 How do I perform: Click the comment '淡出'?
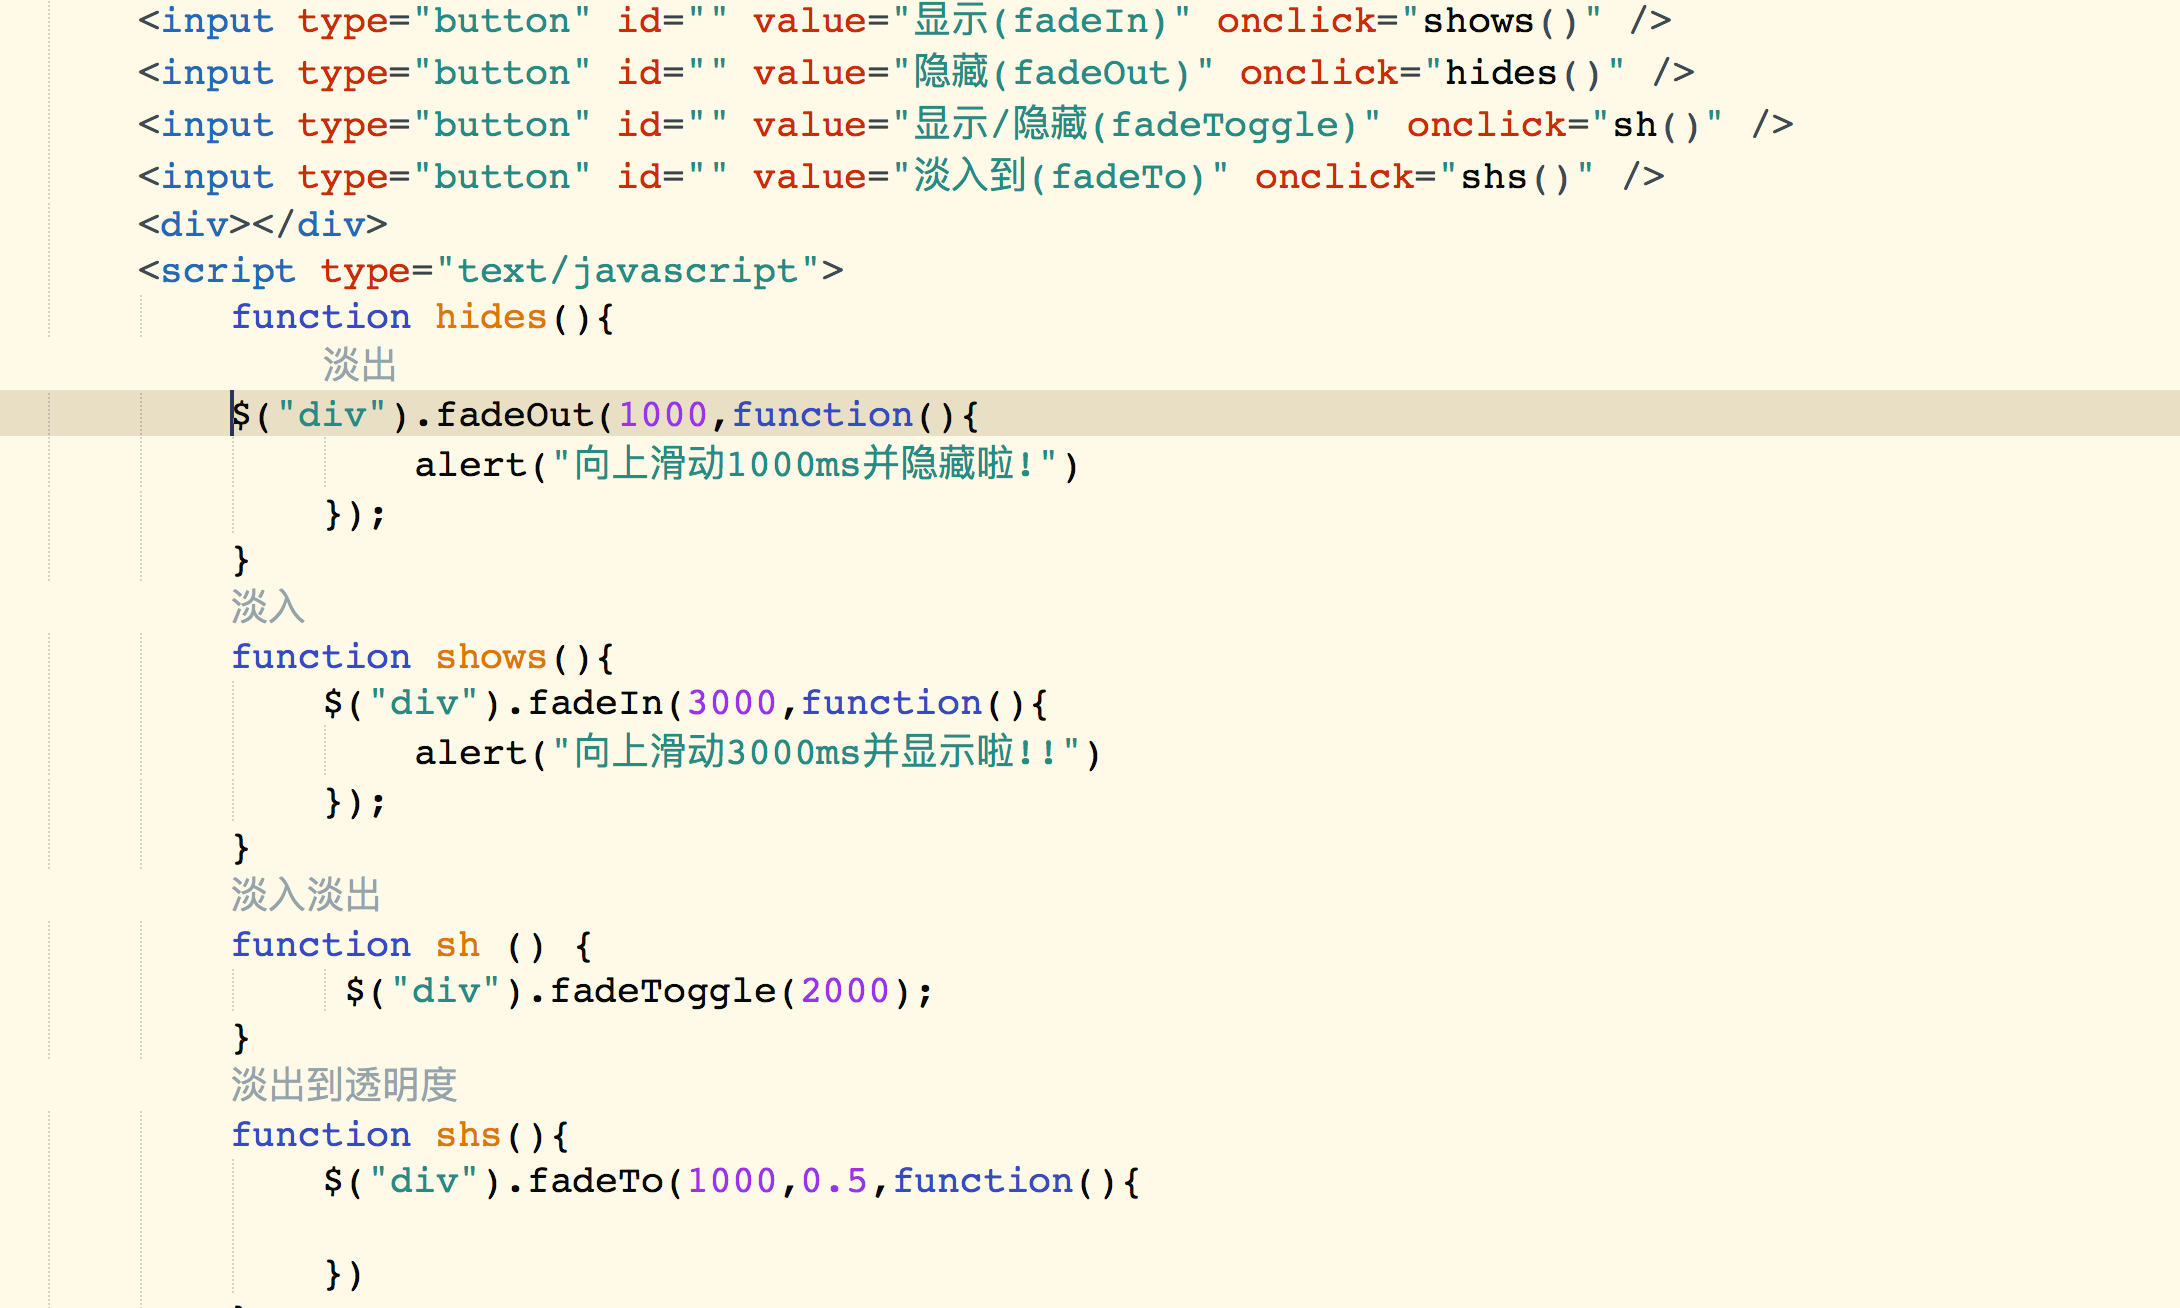coord(360,365)
